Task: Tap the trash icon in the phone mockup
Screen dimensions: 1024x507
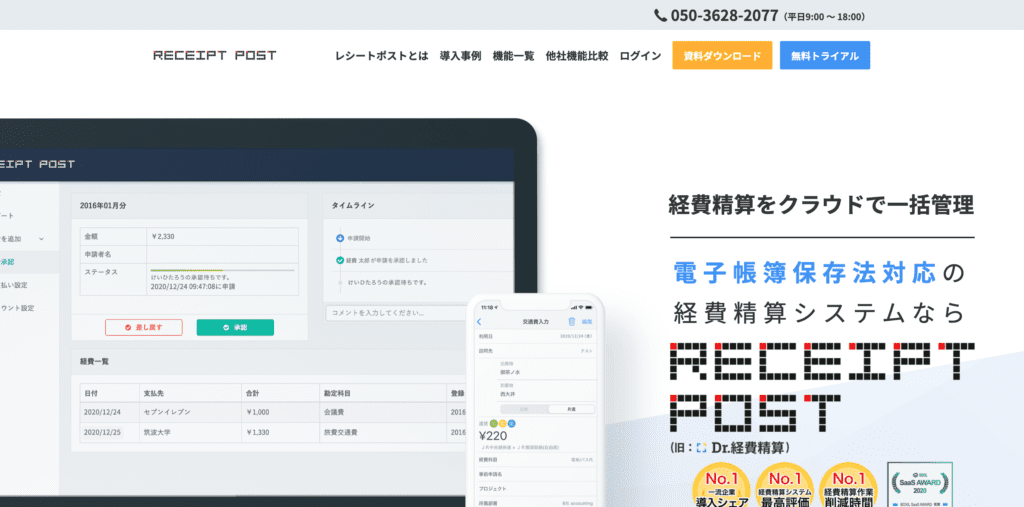Action: click(571, 321)
